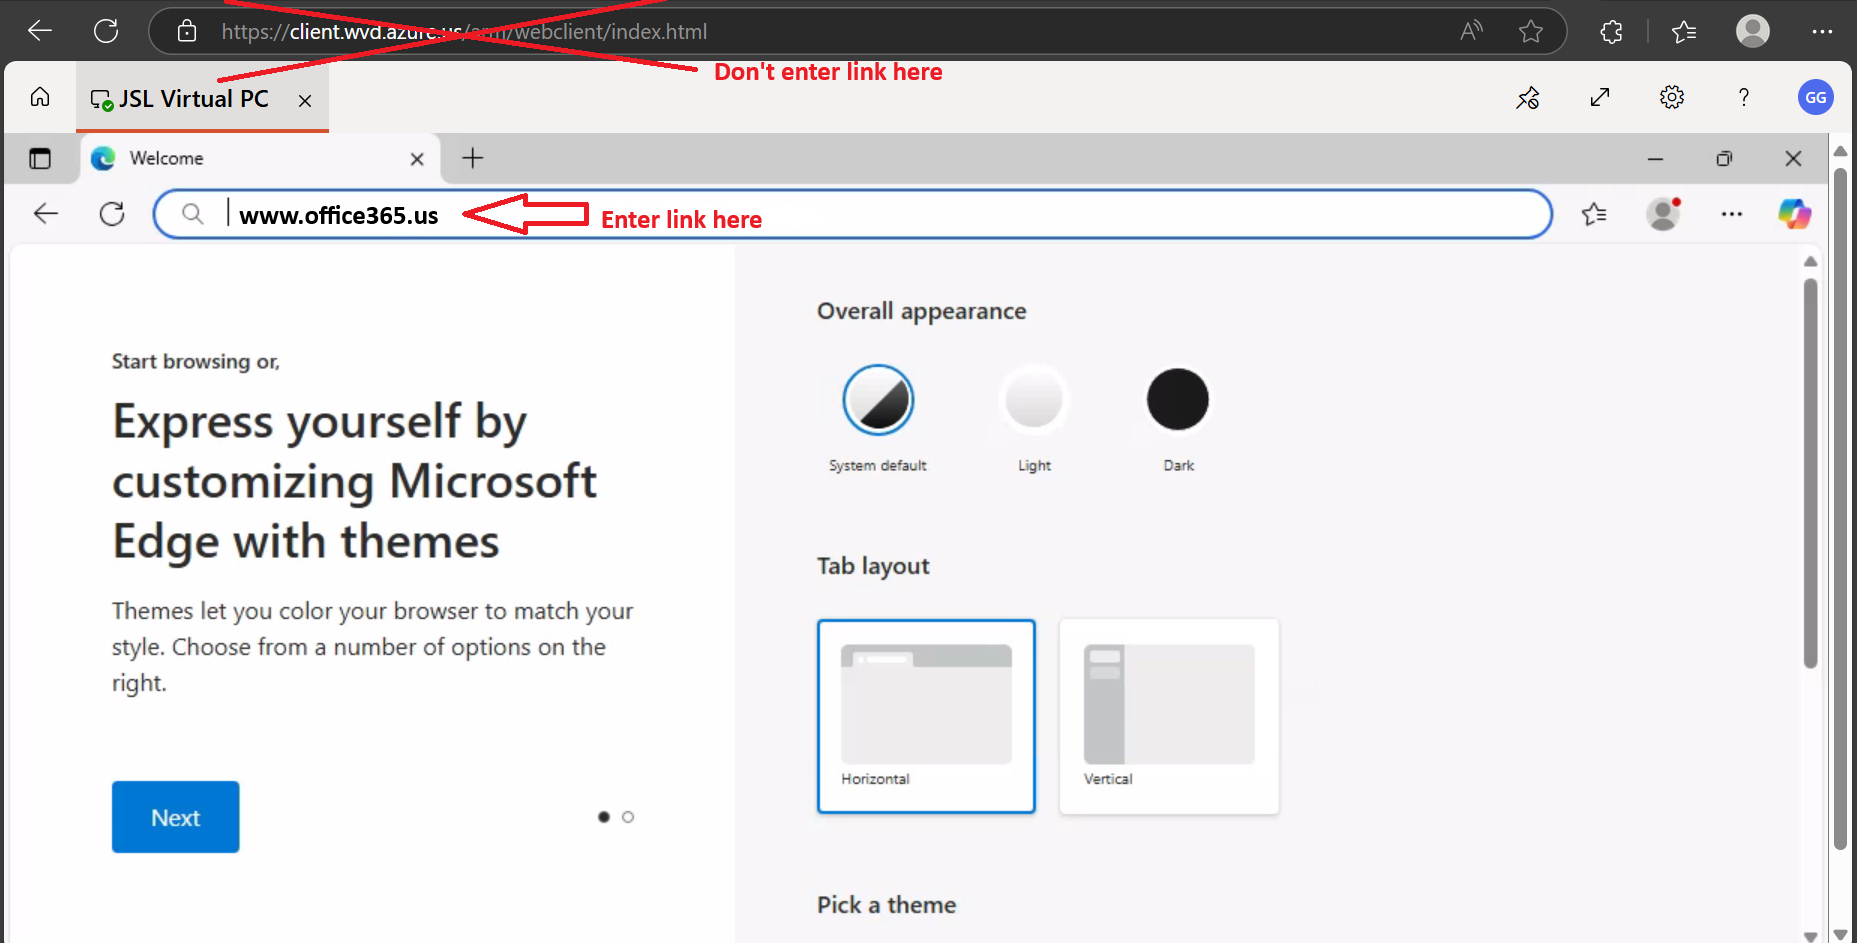Open remote session settings gear

(1672, 98)
